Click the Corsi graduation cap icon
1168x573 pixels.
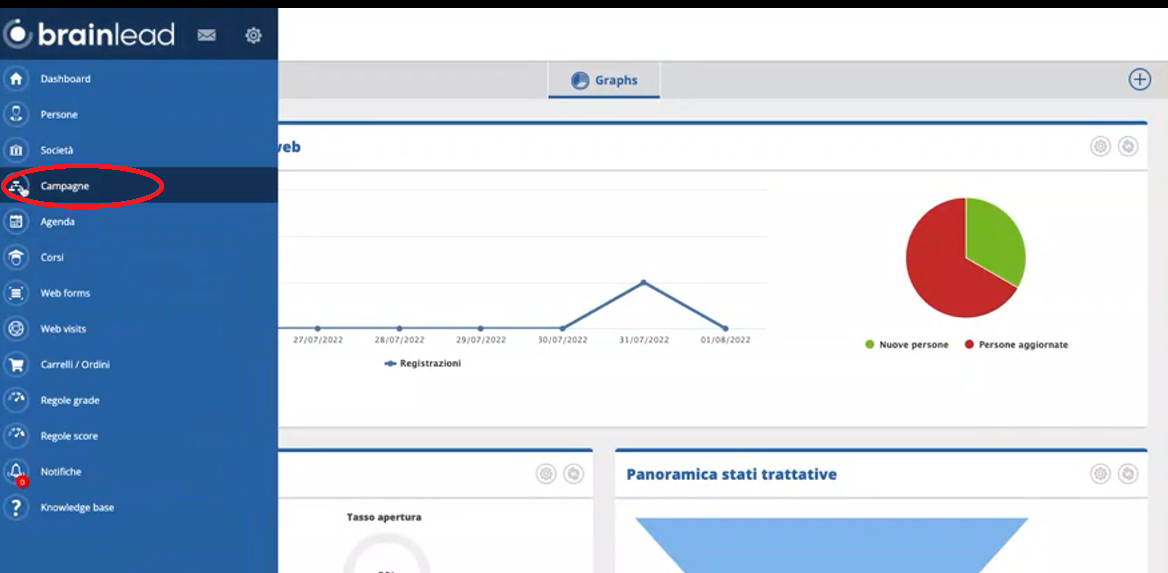(x=16, y=257)
